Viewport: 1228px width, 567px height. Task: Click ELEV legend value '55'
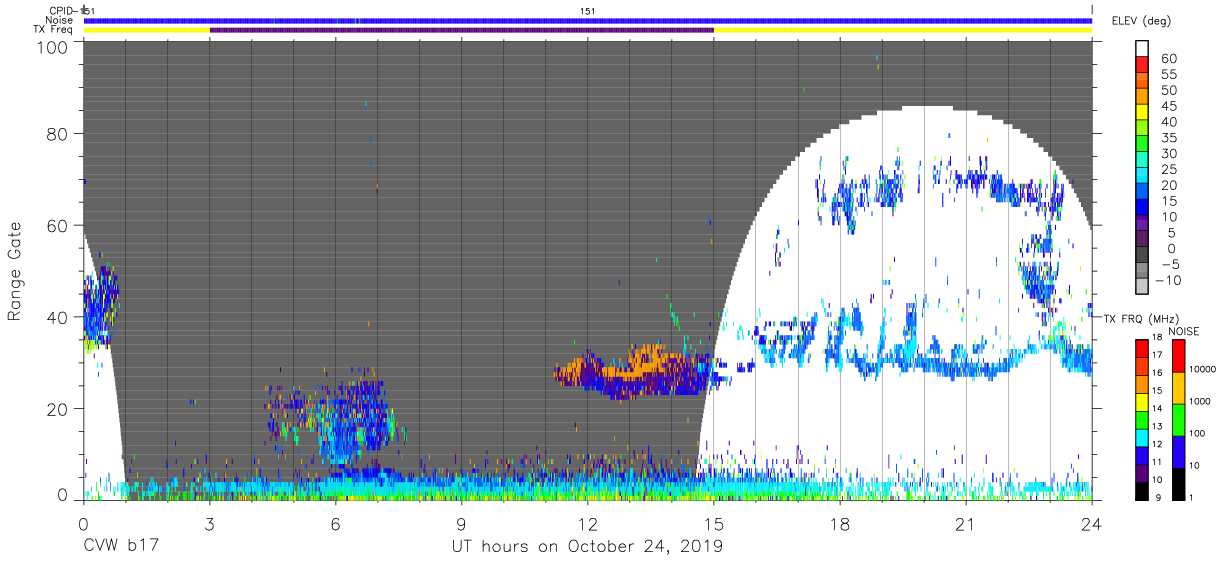(x=1169, y=75)
